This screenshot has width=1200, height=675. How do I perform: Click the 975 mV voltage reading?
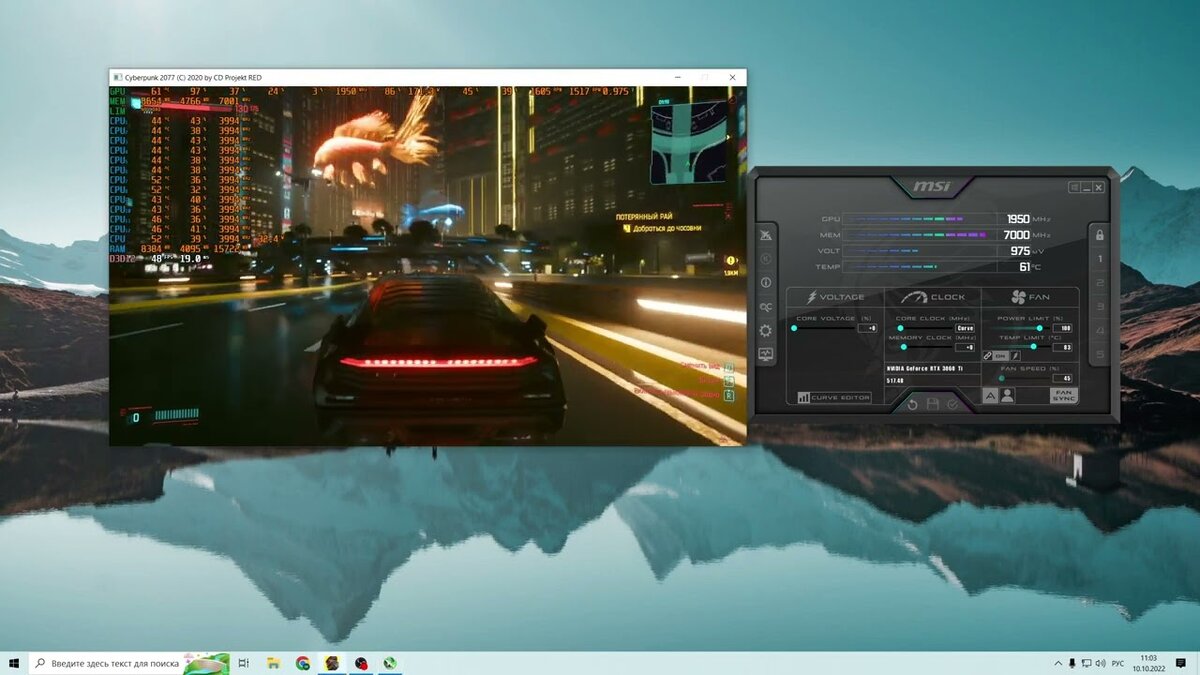pos(1020,251)
